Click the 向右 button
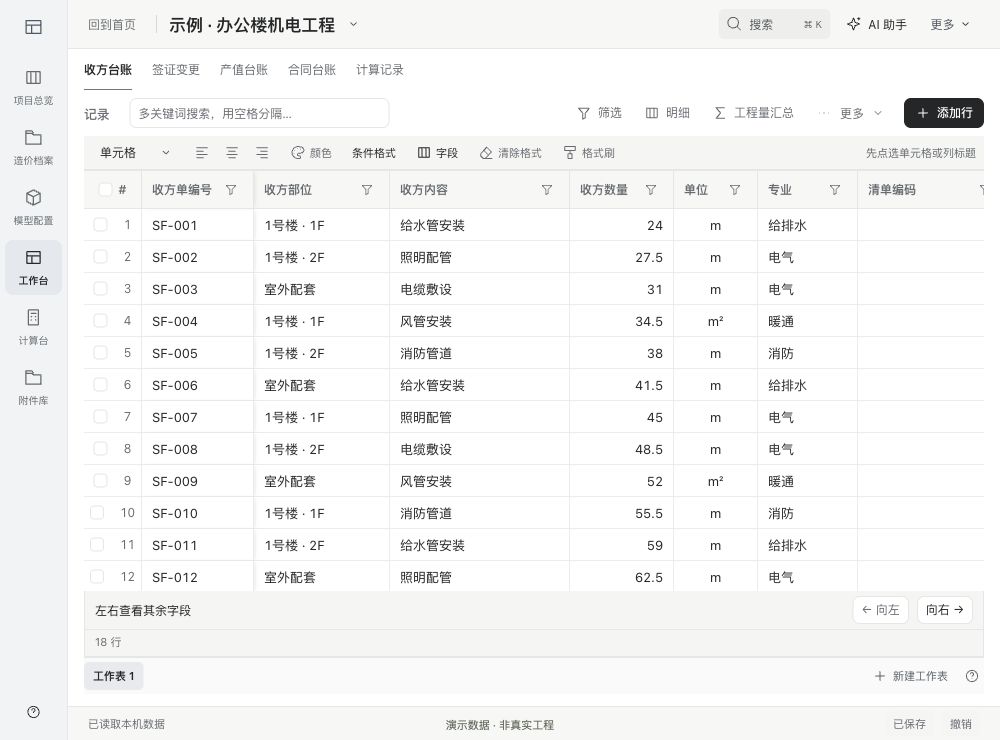The image size is (1000, 740). coord(945,610)
